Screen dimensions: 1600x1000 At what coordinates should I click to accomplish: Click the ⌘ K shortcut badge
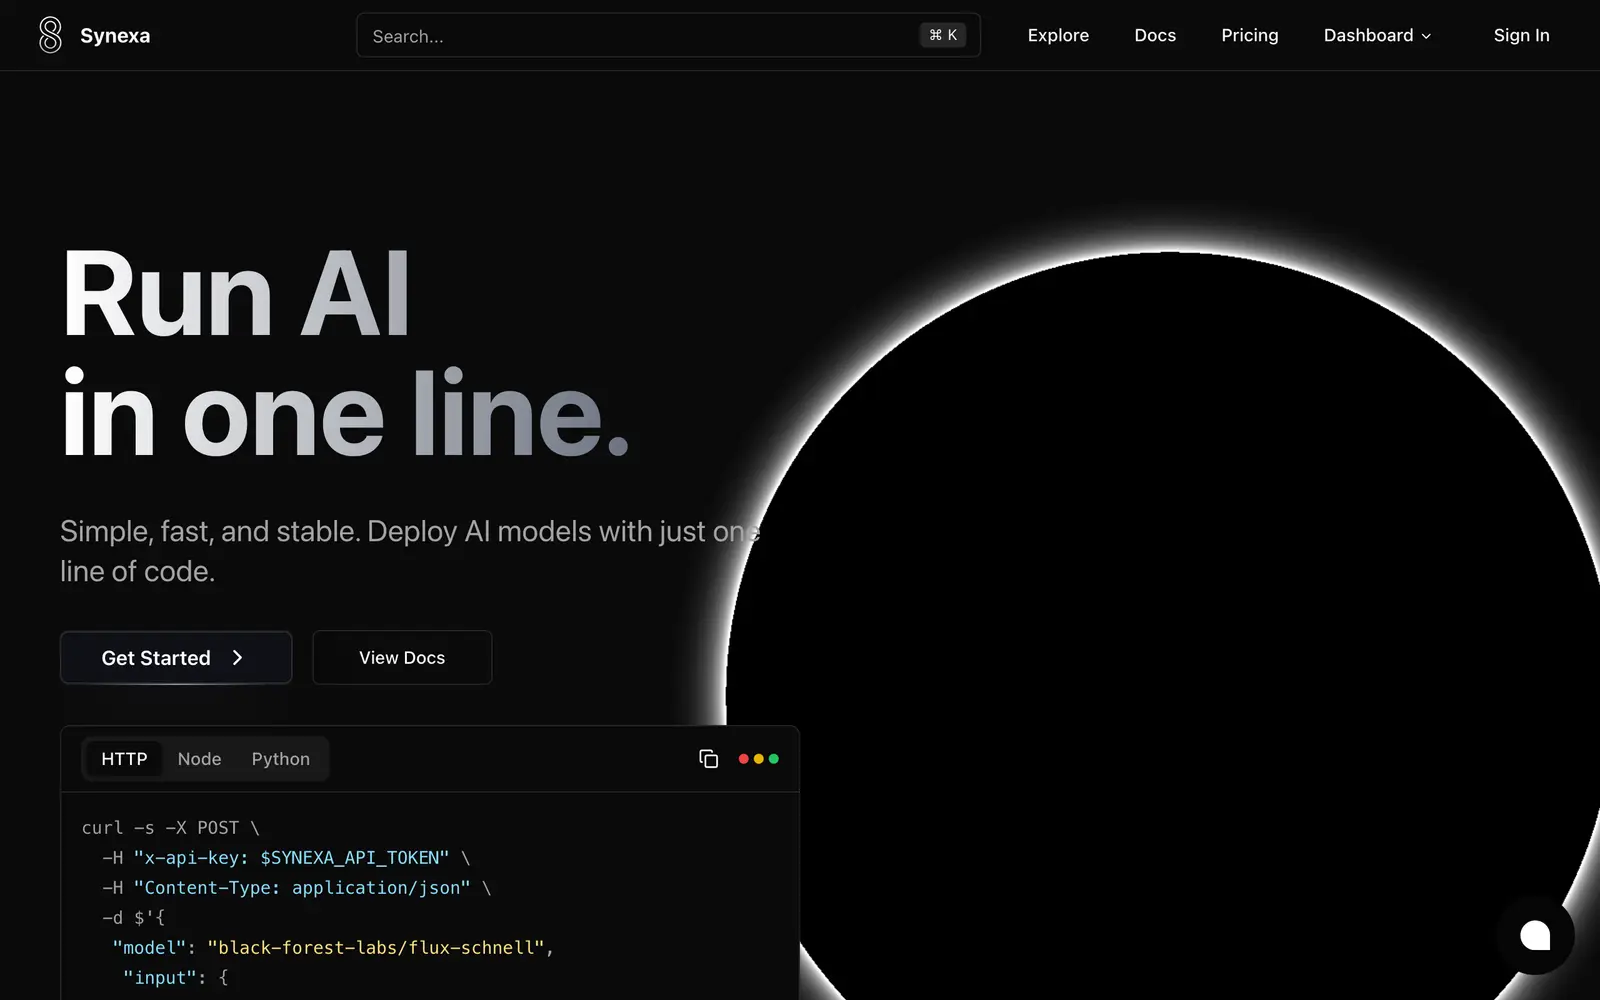942,35
